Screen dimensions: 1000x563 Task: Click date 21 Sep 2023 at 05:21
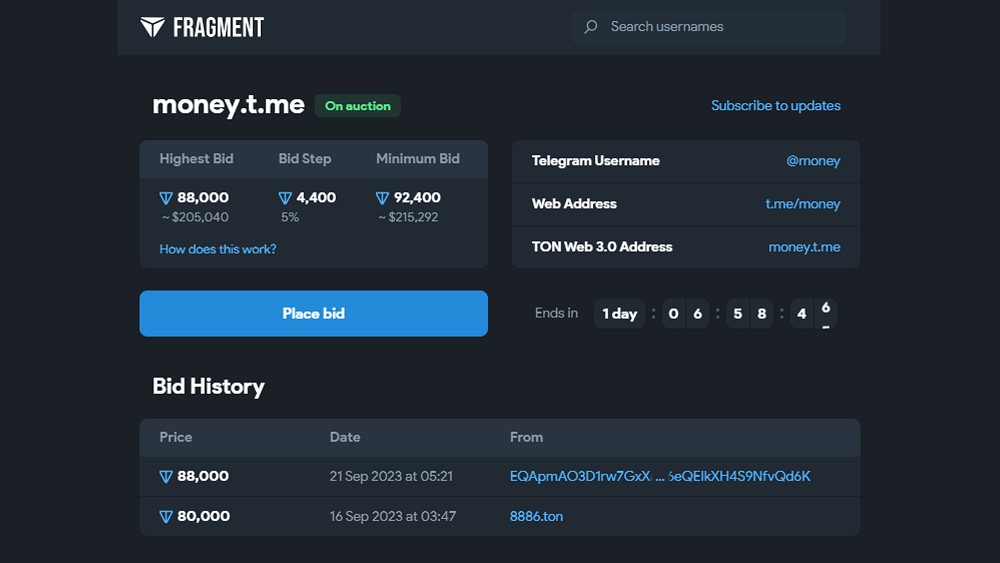[391, 476]
